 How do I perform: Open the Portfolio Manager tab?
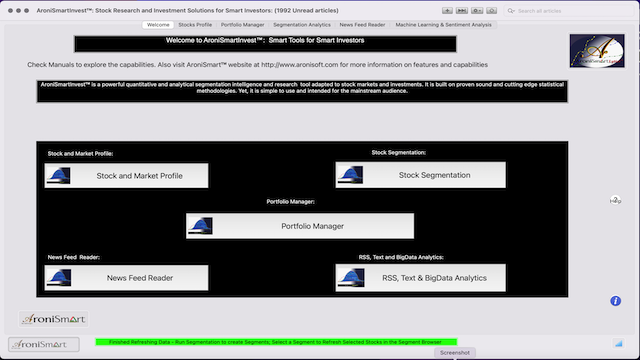tap(242, 25)
